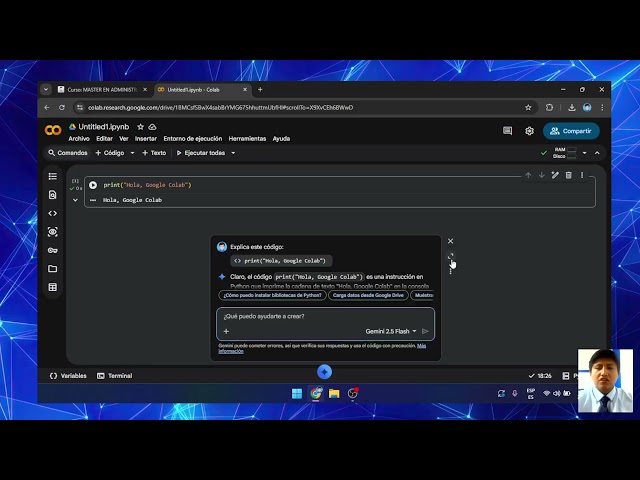Open the find and replace sidebar icon
This screenshot has width=640, height=480.
53,195
